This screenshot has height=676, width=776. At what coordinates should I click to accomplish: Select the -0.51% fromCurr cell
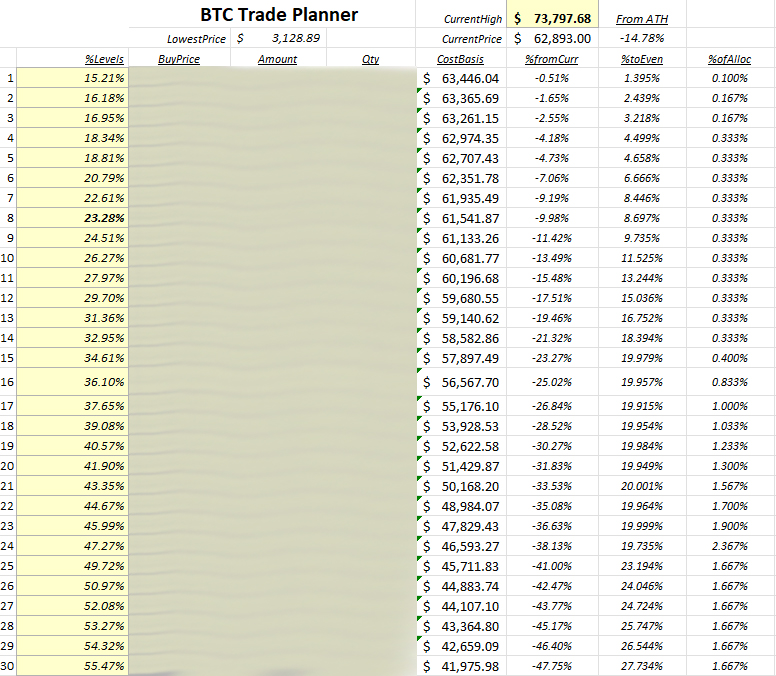[x=552, y=78]
